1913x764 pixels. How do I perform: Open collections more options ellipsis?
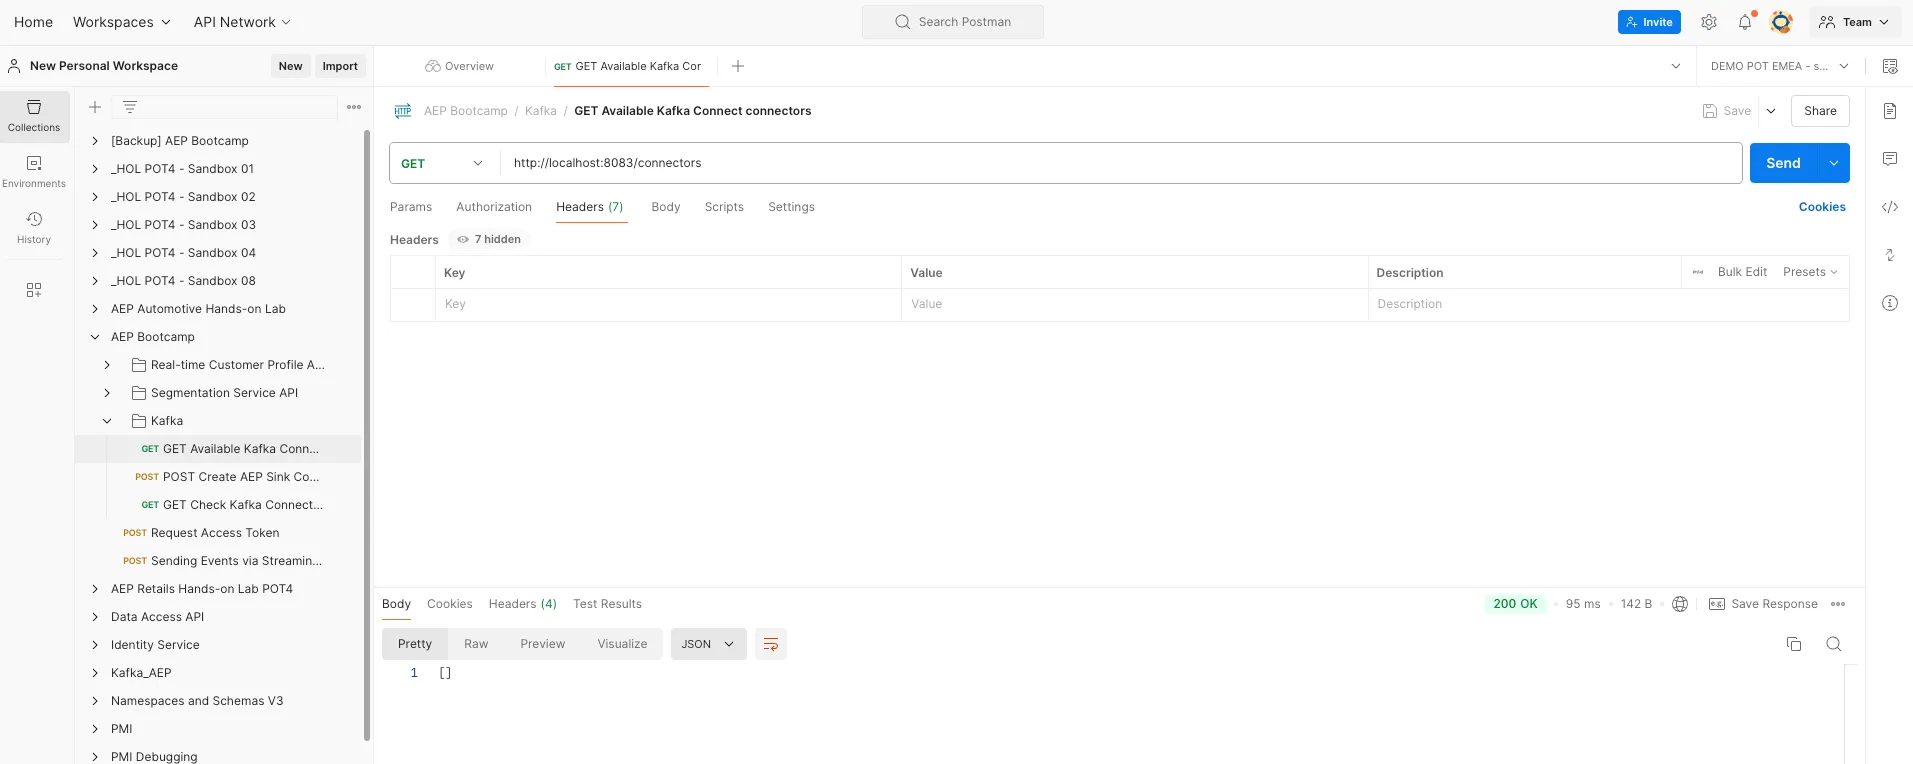pos(354,107)
